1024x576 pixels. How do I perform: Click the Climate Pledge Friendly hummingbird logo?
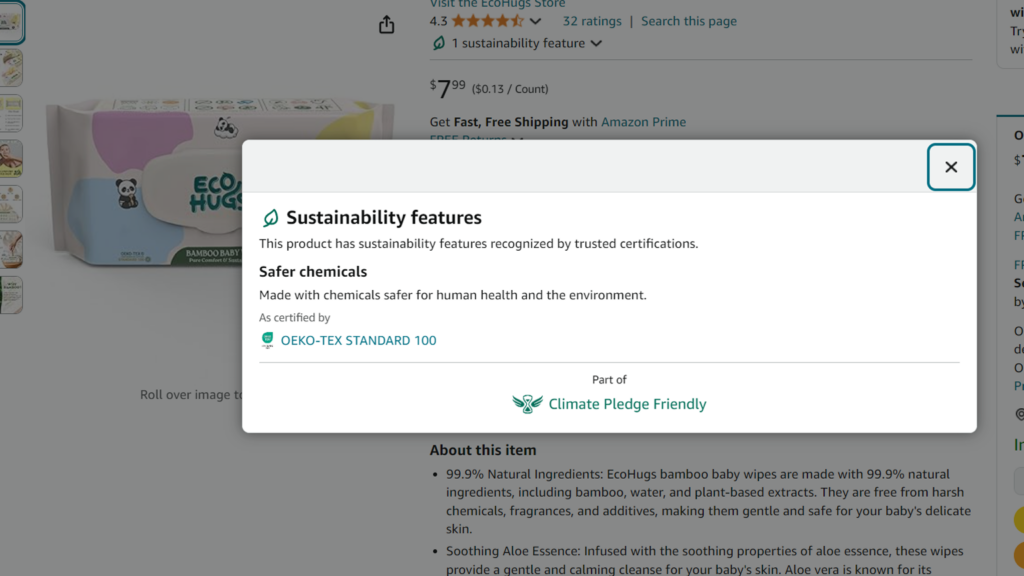click(526, 404)
